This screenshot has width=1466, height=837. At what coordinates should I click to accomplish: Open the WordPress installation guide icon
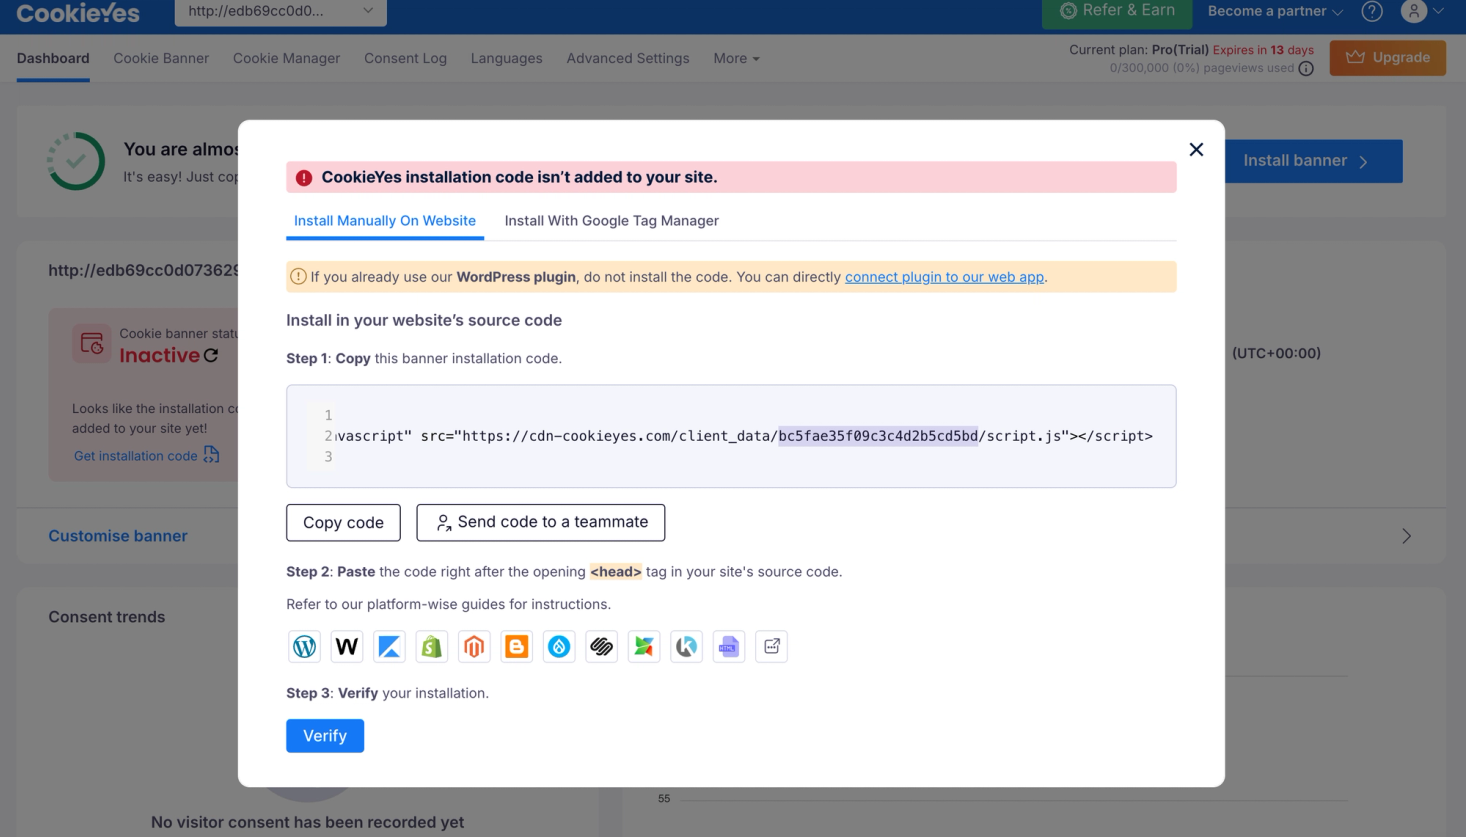point(304,646)
